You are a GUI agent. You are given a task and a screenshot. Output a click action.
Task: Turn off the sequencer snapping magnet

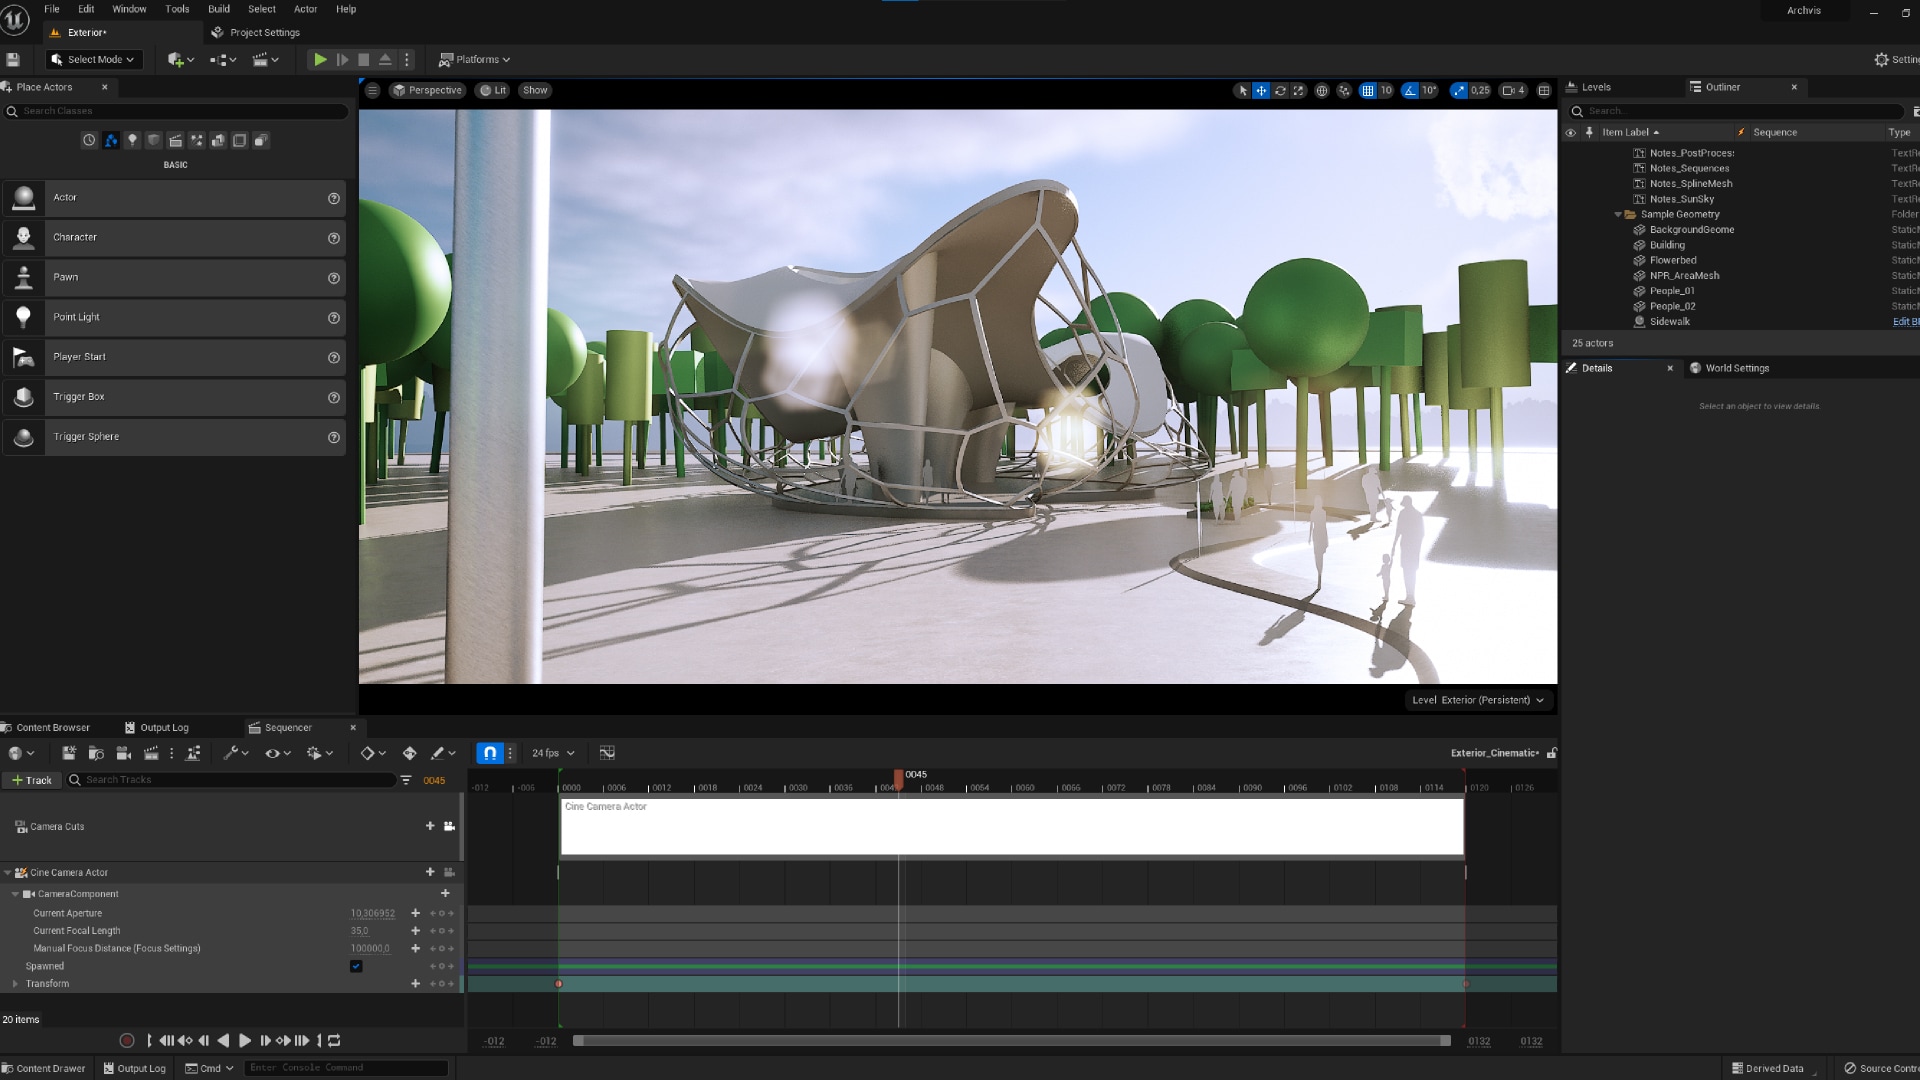[490, 753]
